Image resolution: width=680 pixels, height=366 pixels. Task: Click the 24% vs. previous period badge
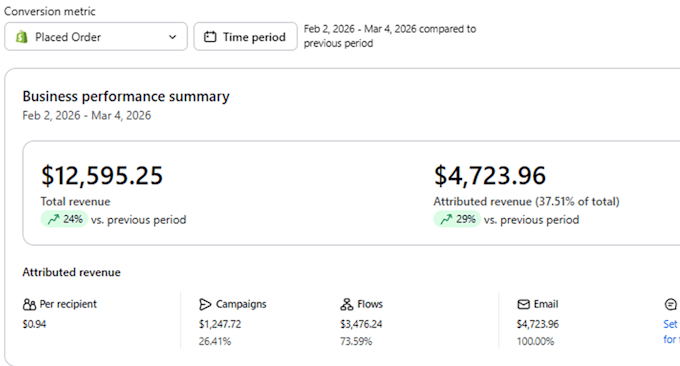coord(64,219)
